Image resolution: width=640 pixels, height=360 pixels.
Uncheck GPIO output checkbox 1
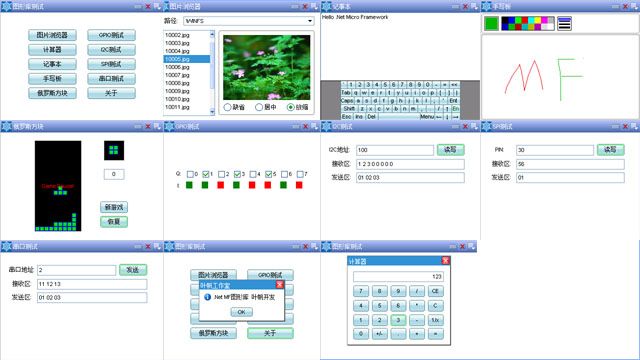tap(206, 174)
